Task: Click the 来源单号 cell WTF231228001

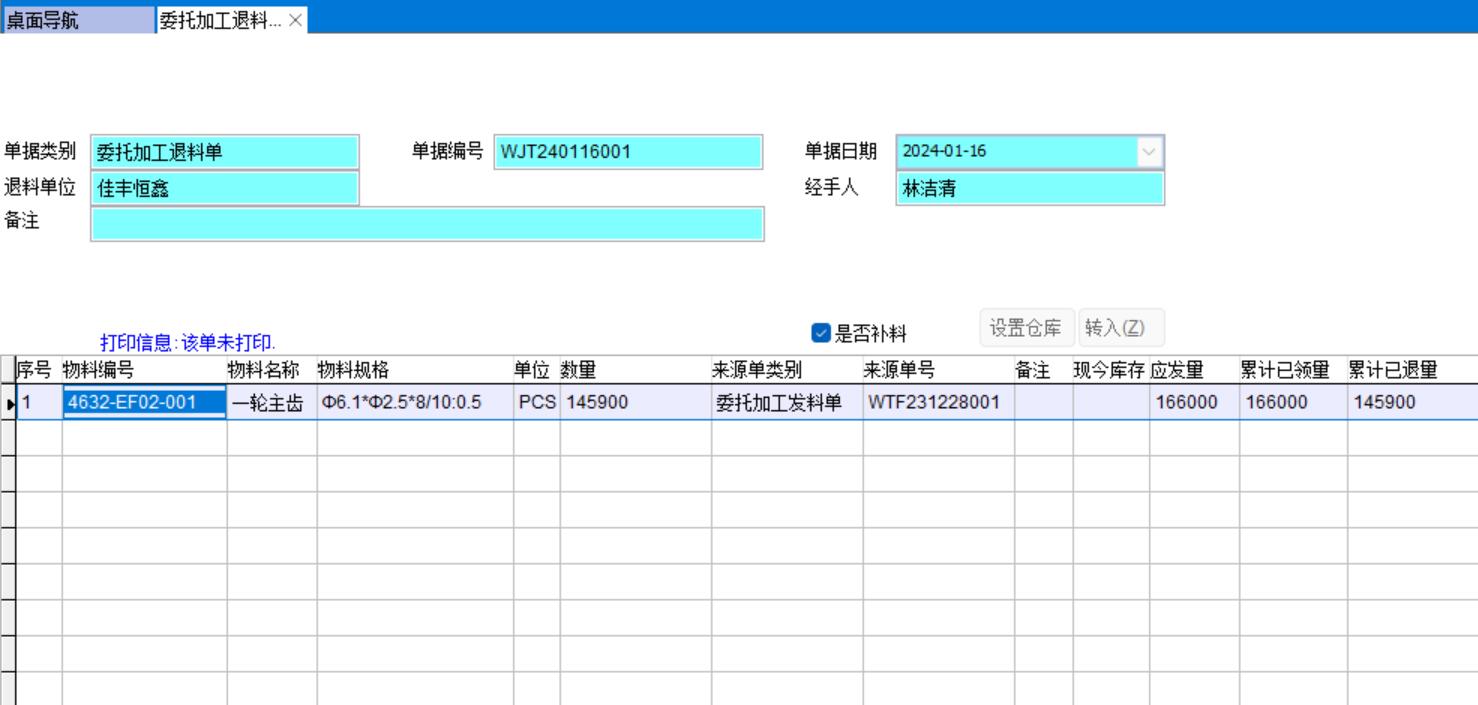Action: coord(937,402)
